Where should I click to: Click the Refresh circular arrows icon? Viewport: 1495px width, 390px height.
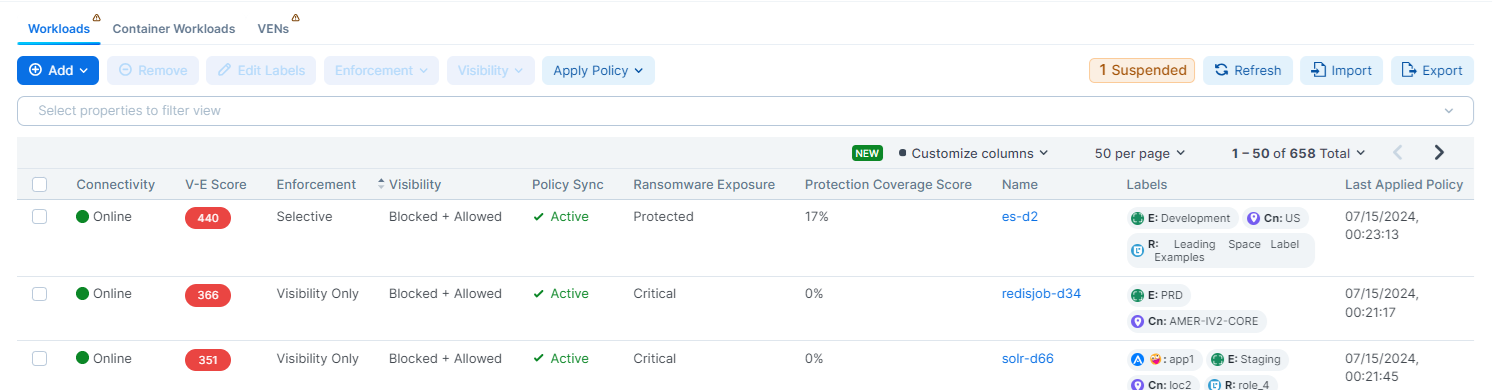[x=1221, y=70]
